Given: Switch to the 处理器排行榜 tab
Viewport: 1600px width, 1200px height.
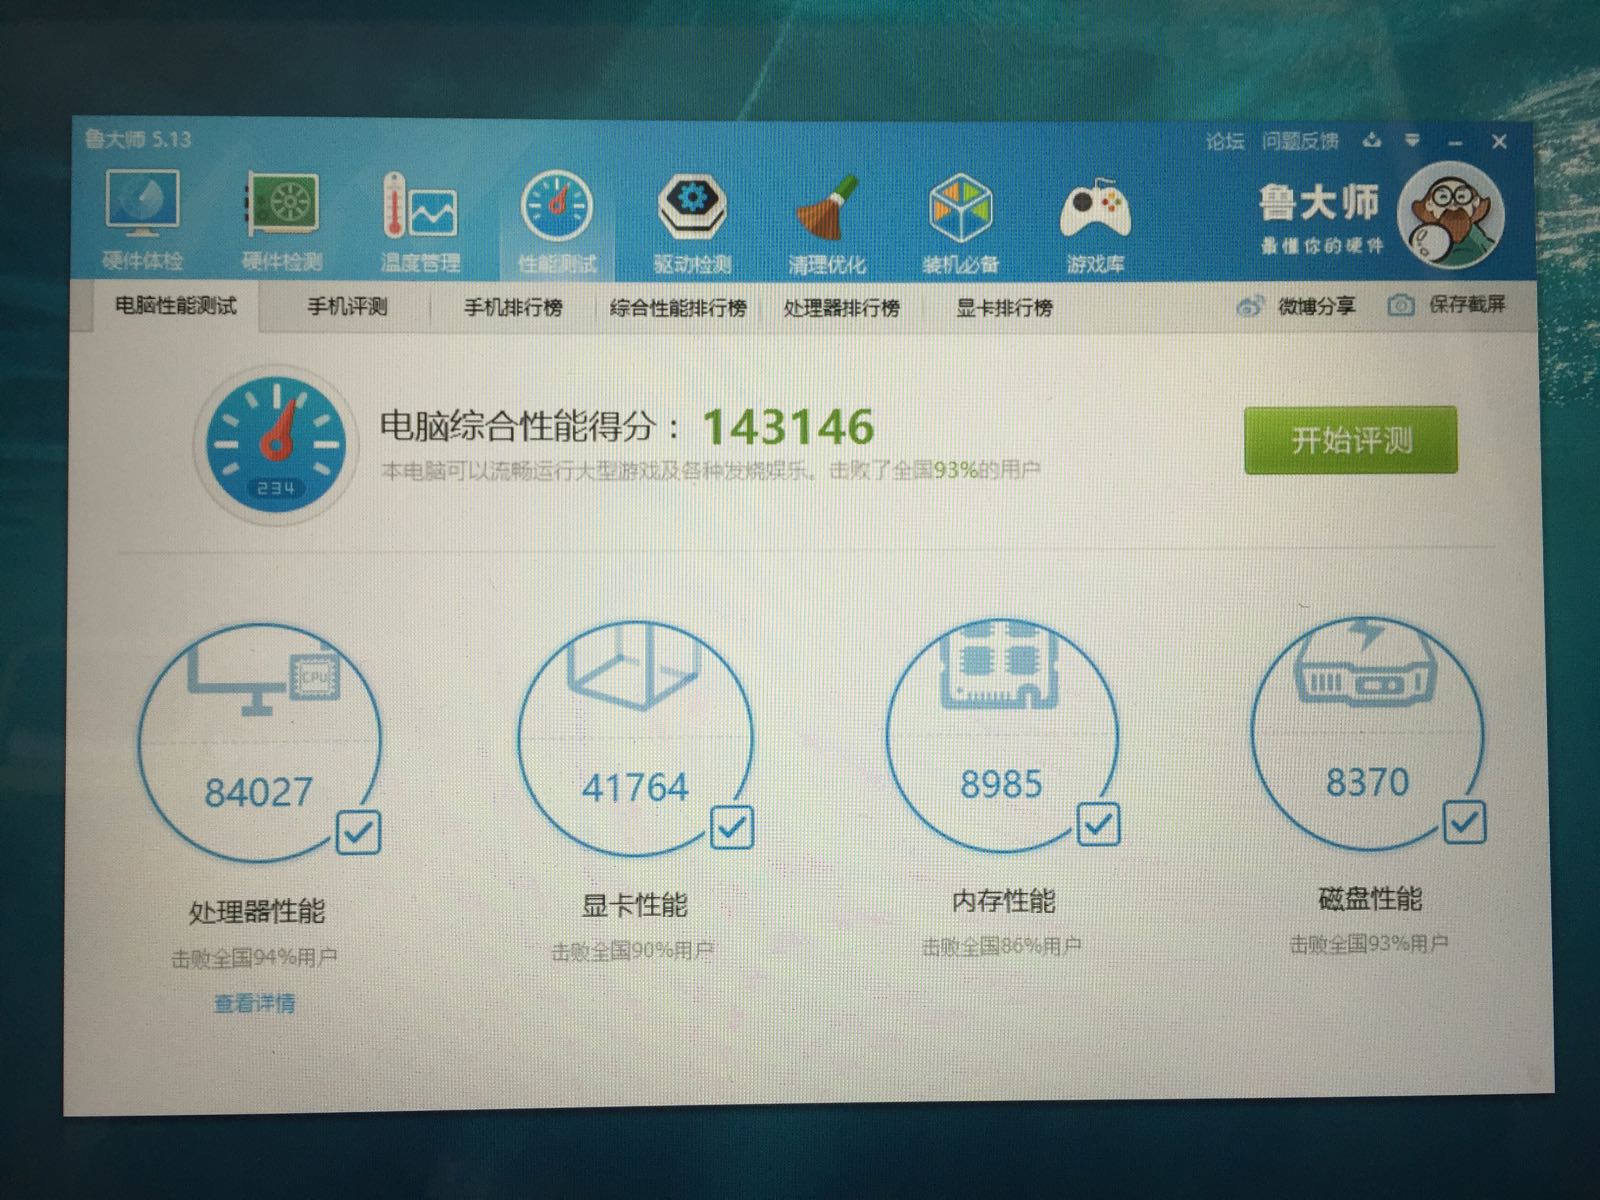Looking at the screenshot, I should pyautogui.click(x=841, y=309).
